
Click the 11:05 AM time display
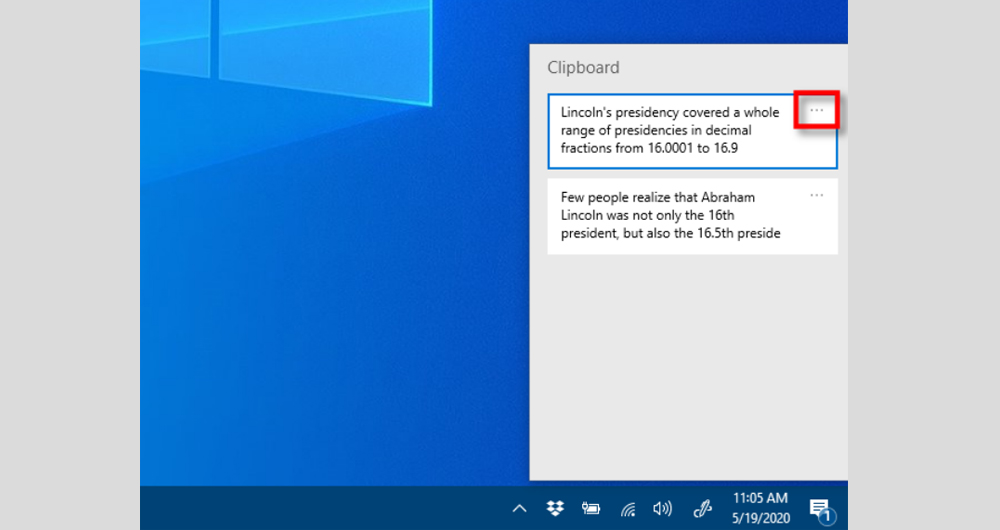pyautogui.click(x=760, y=498)
